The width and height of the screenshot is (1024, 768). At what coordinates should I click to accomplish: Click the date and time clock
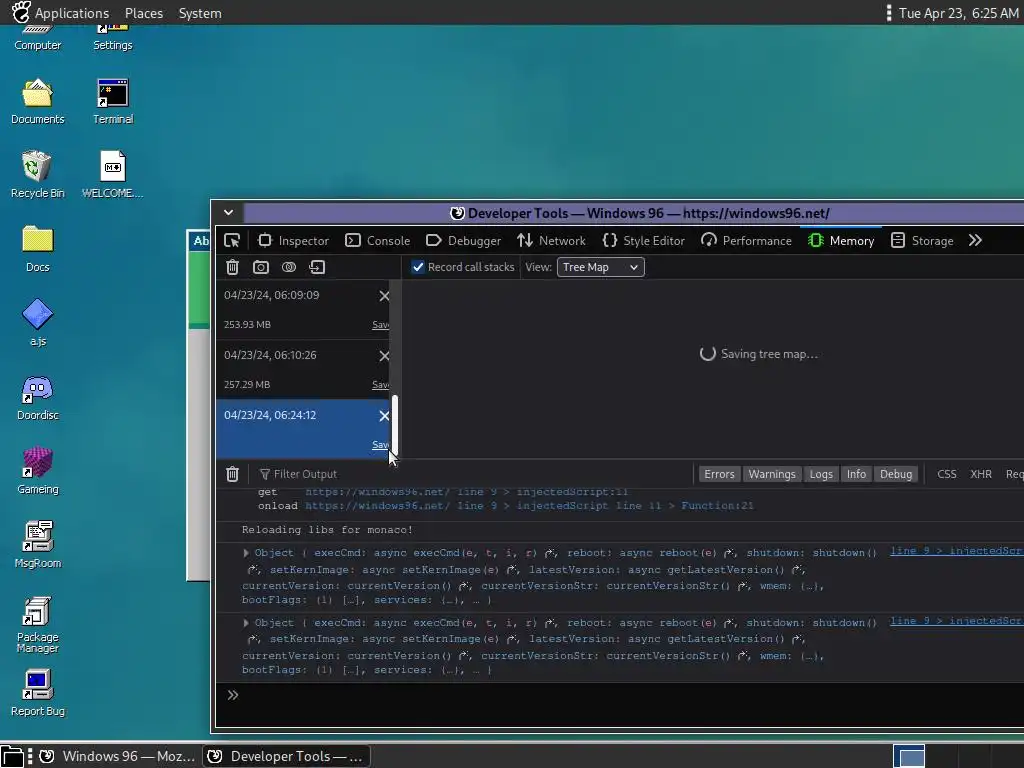[958, 13]
